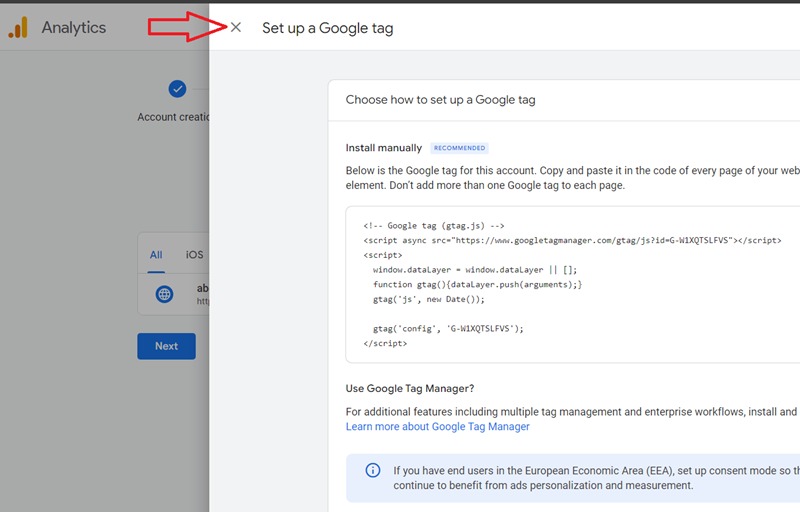Click the window.dataLayer code line

474,270
